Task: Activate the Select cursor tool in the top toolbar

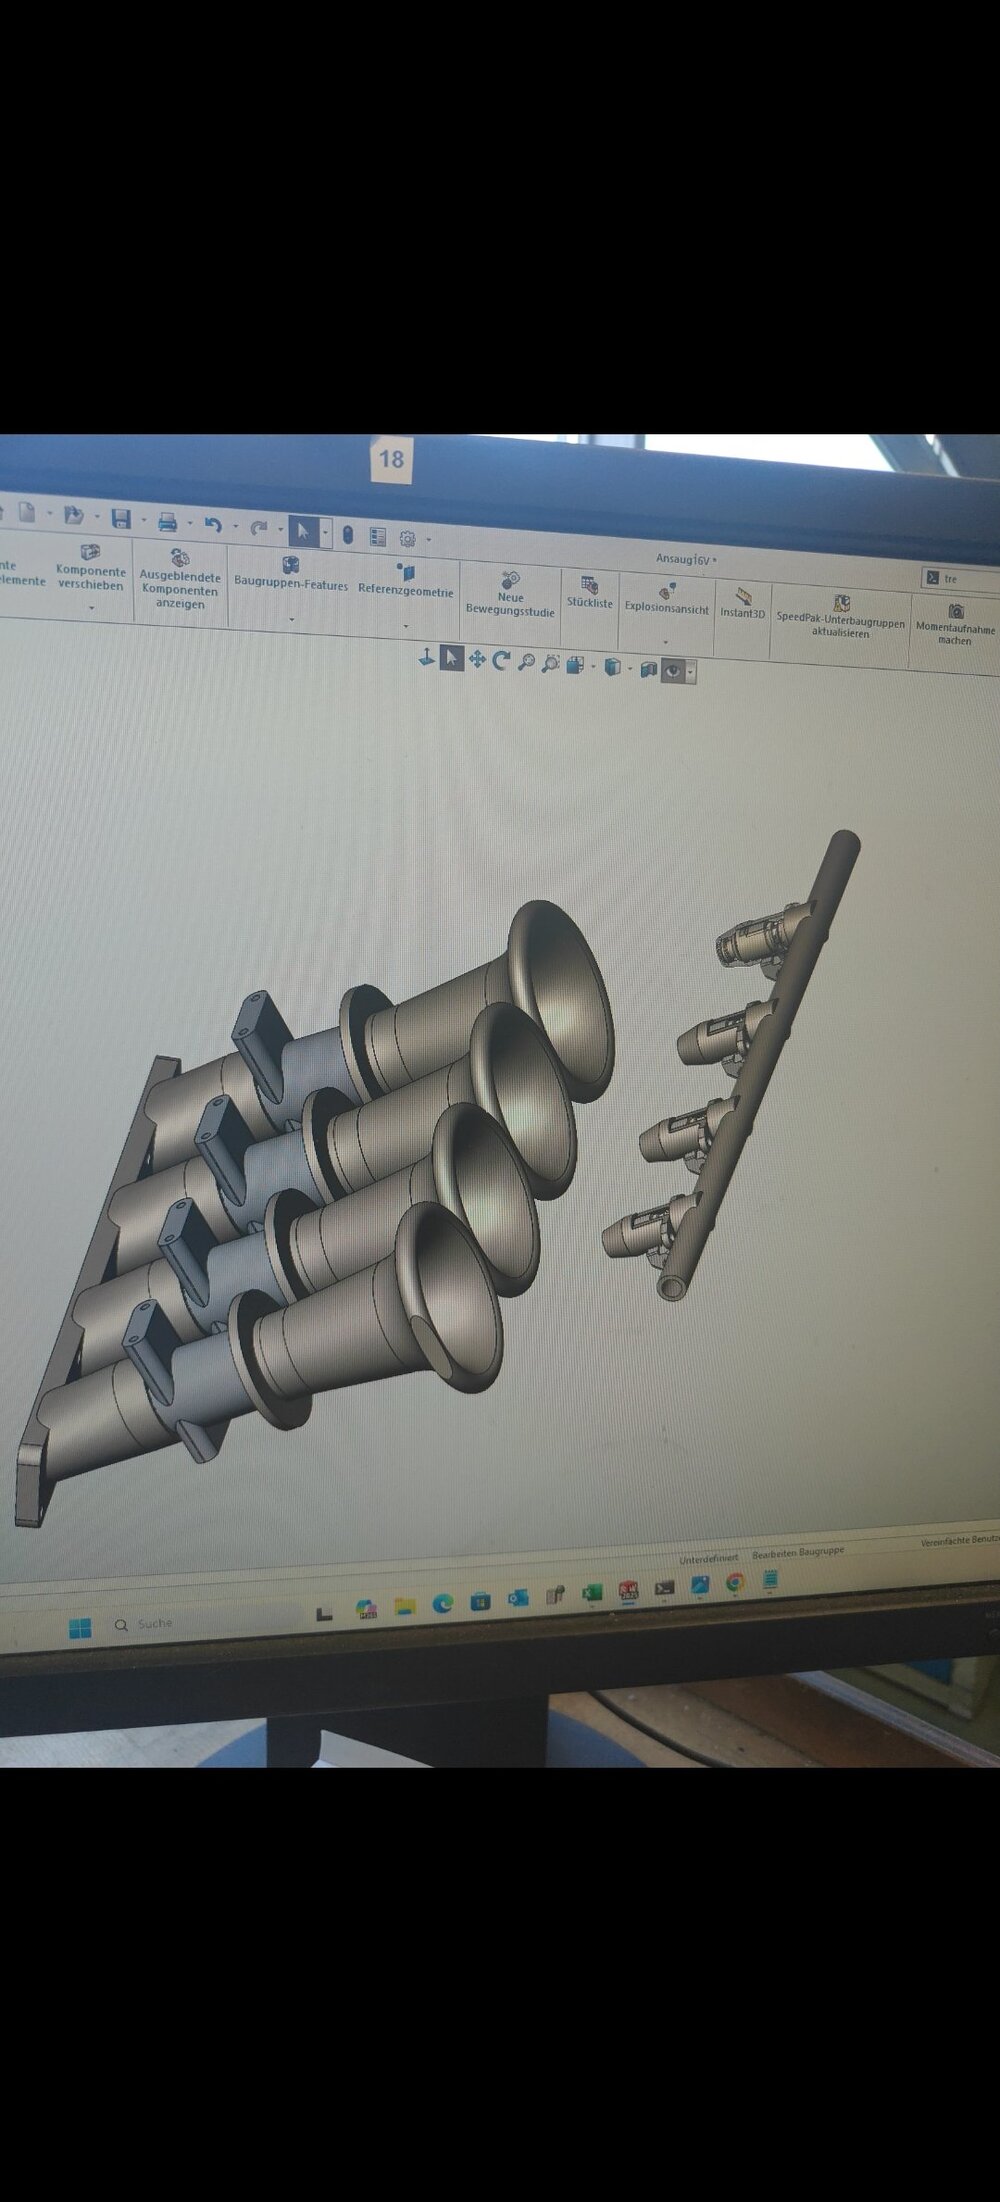Action: [303, 531]
